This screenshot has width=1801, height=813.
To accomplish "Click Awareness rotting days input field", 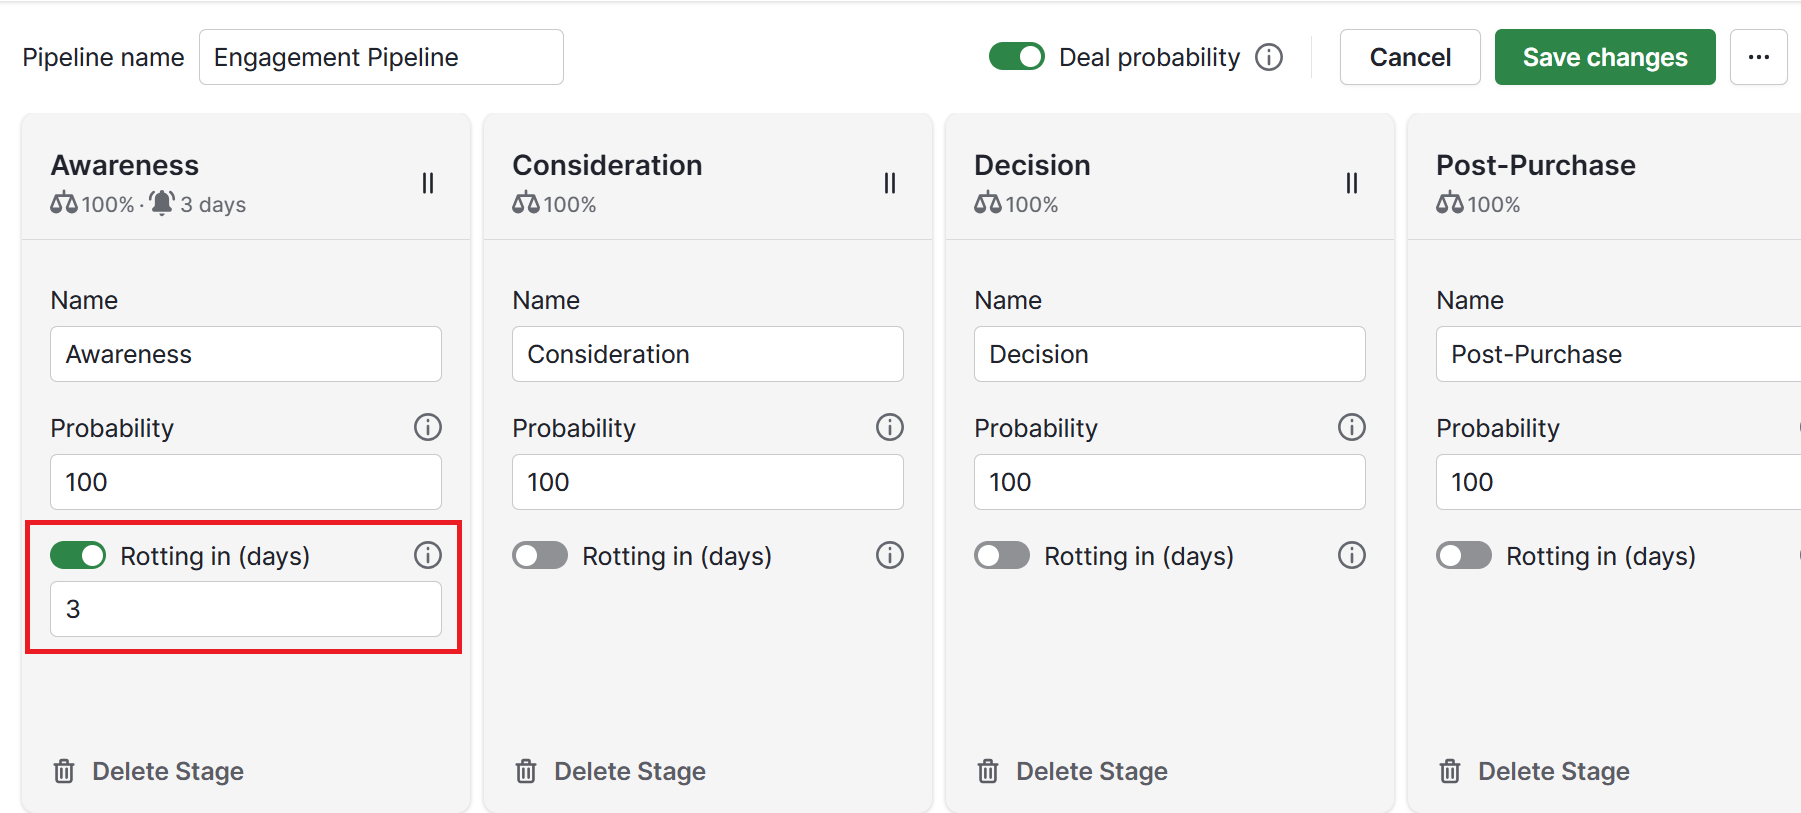I will coord(246,609).
